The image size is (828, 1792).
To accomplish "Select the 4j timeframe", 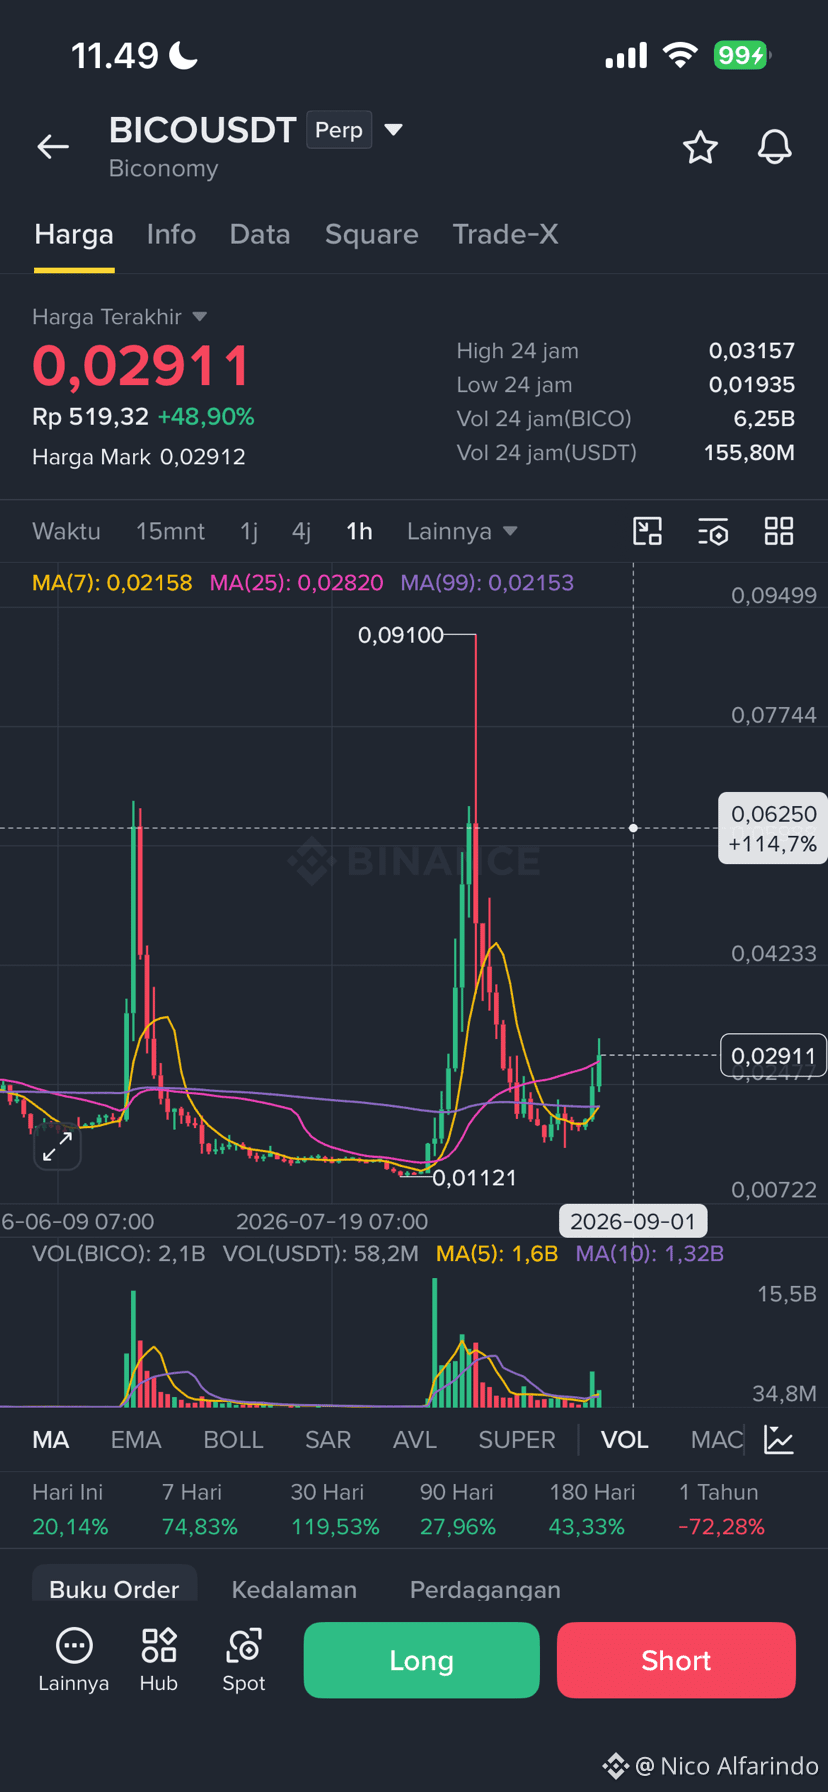I will coord(302,531).
